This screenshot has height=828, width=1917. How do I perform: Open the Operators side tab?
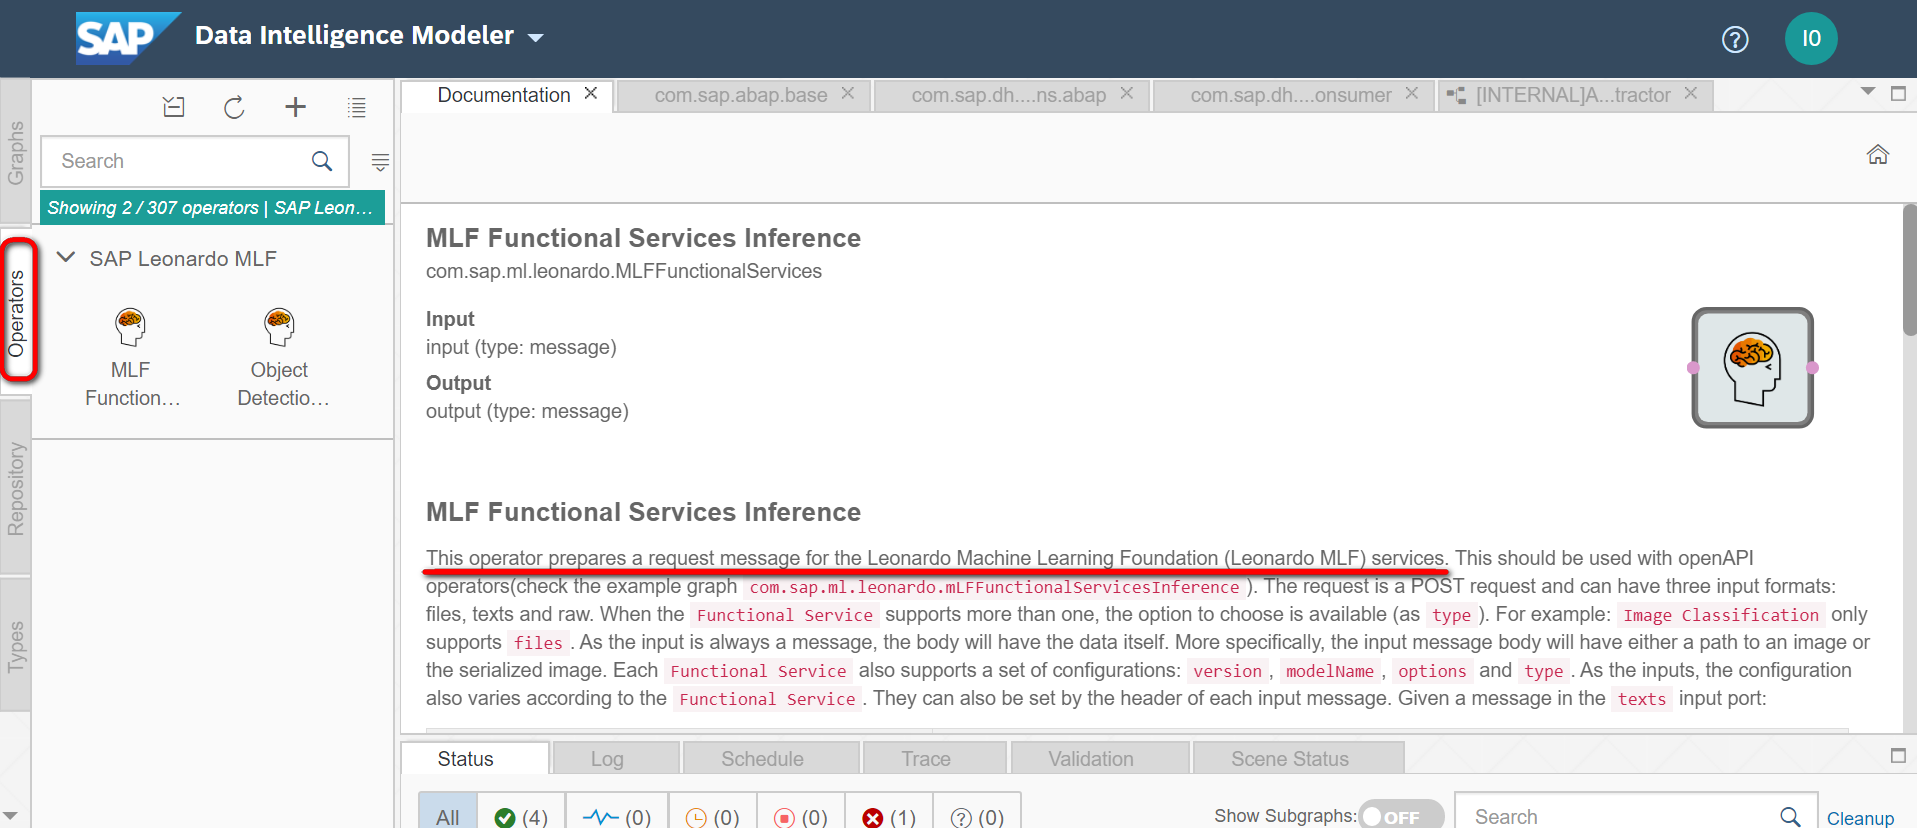pos(17,312)
